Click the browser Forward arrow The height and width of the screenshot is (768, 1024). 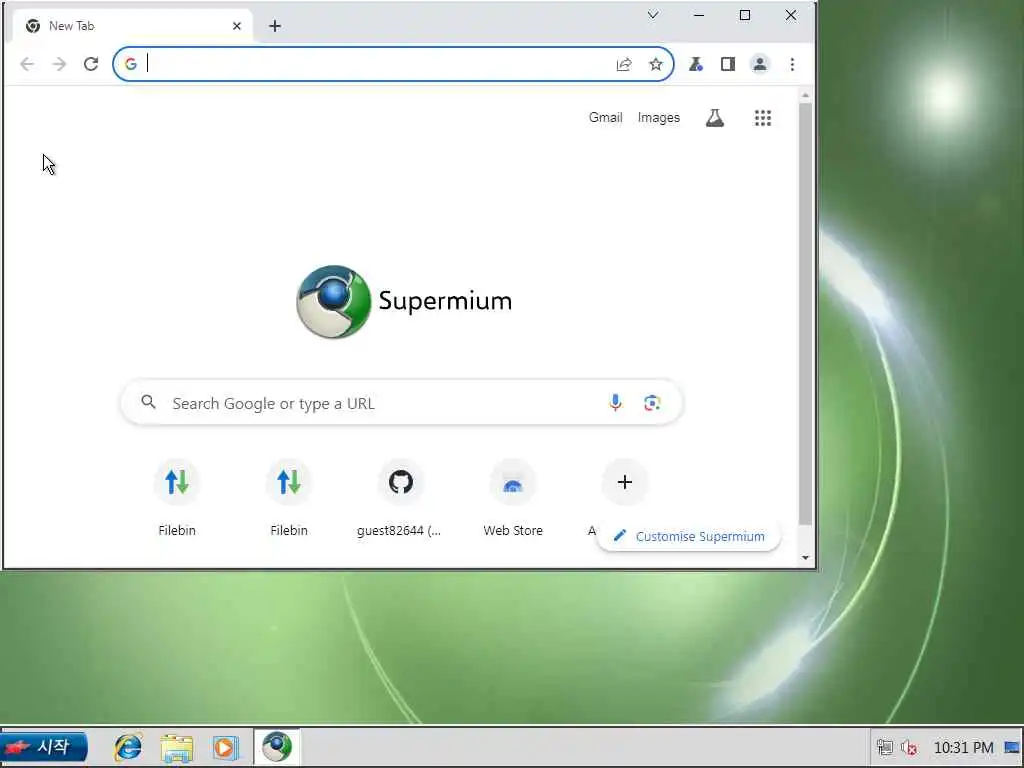pos(59,64)
